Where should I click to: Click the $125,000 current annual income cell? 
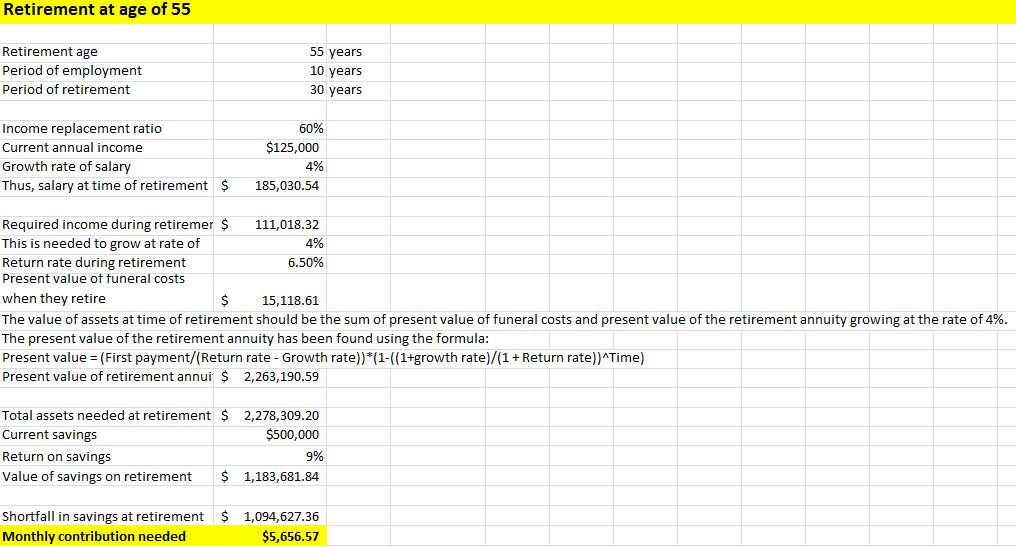(293, 147)
